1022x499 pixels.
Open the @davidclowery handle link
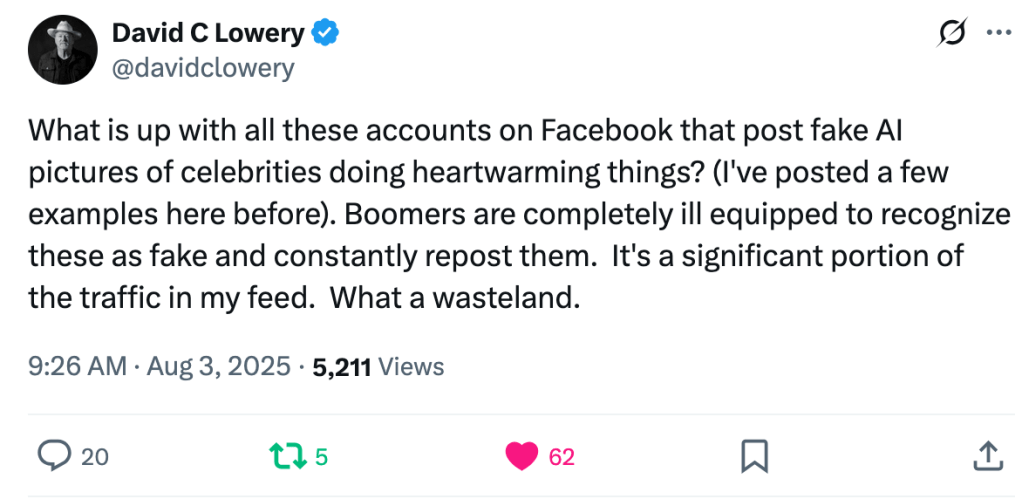tap(202, 68)
